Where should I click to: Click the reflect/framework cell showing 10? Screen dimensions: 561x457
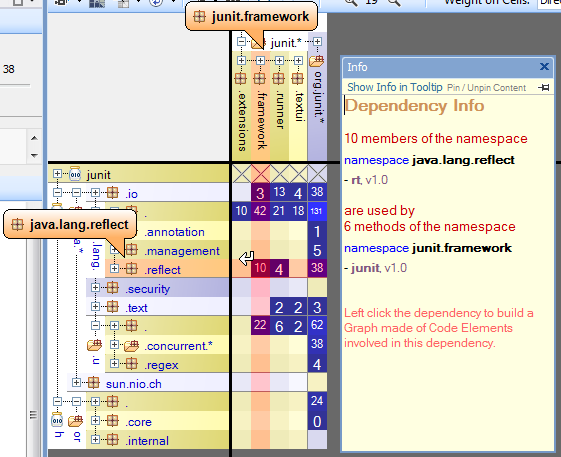(x=260, y=268)
